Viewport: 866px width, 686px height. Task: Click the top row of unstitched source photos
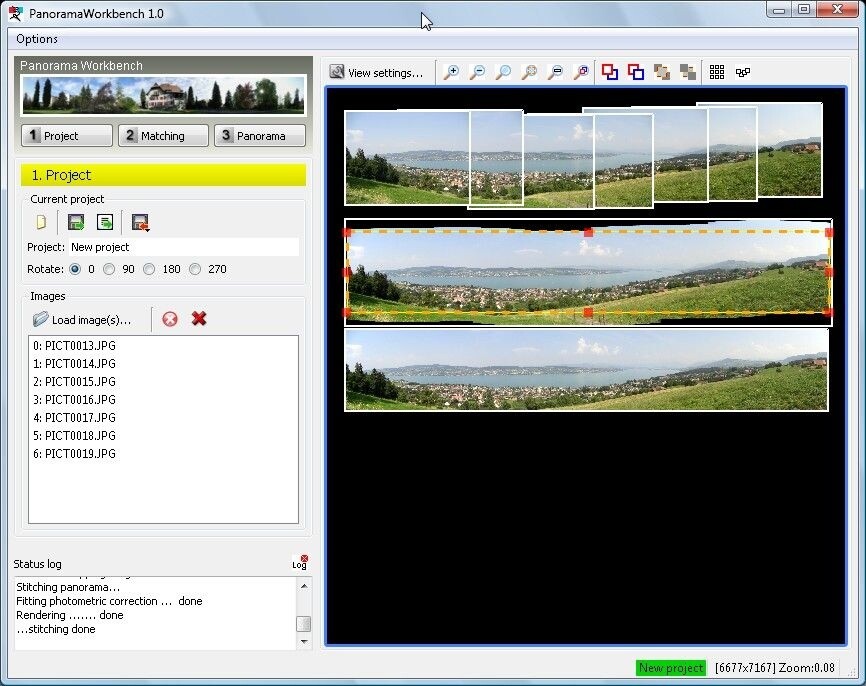pos(583,156)
